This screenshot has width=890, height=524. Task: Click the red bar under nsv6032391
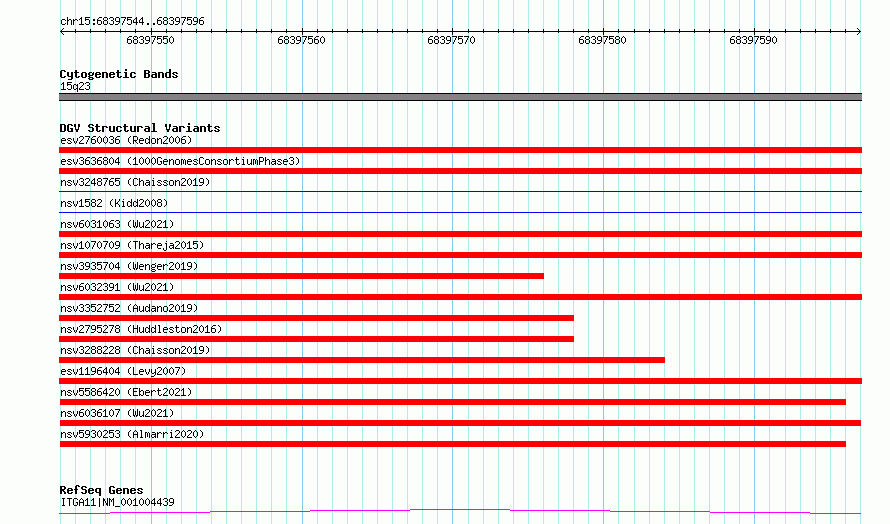(460, 297)
